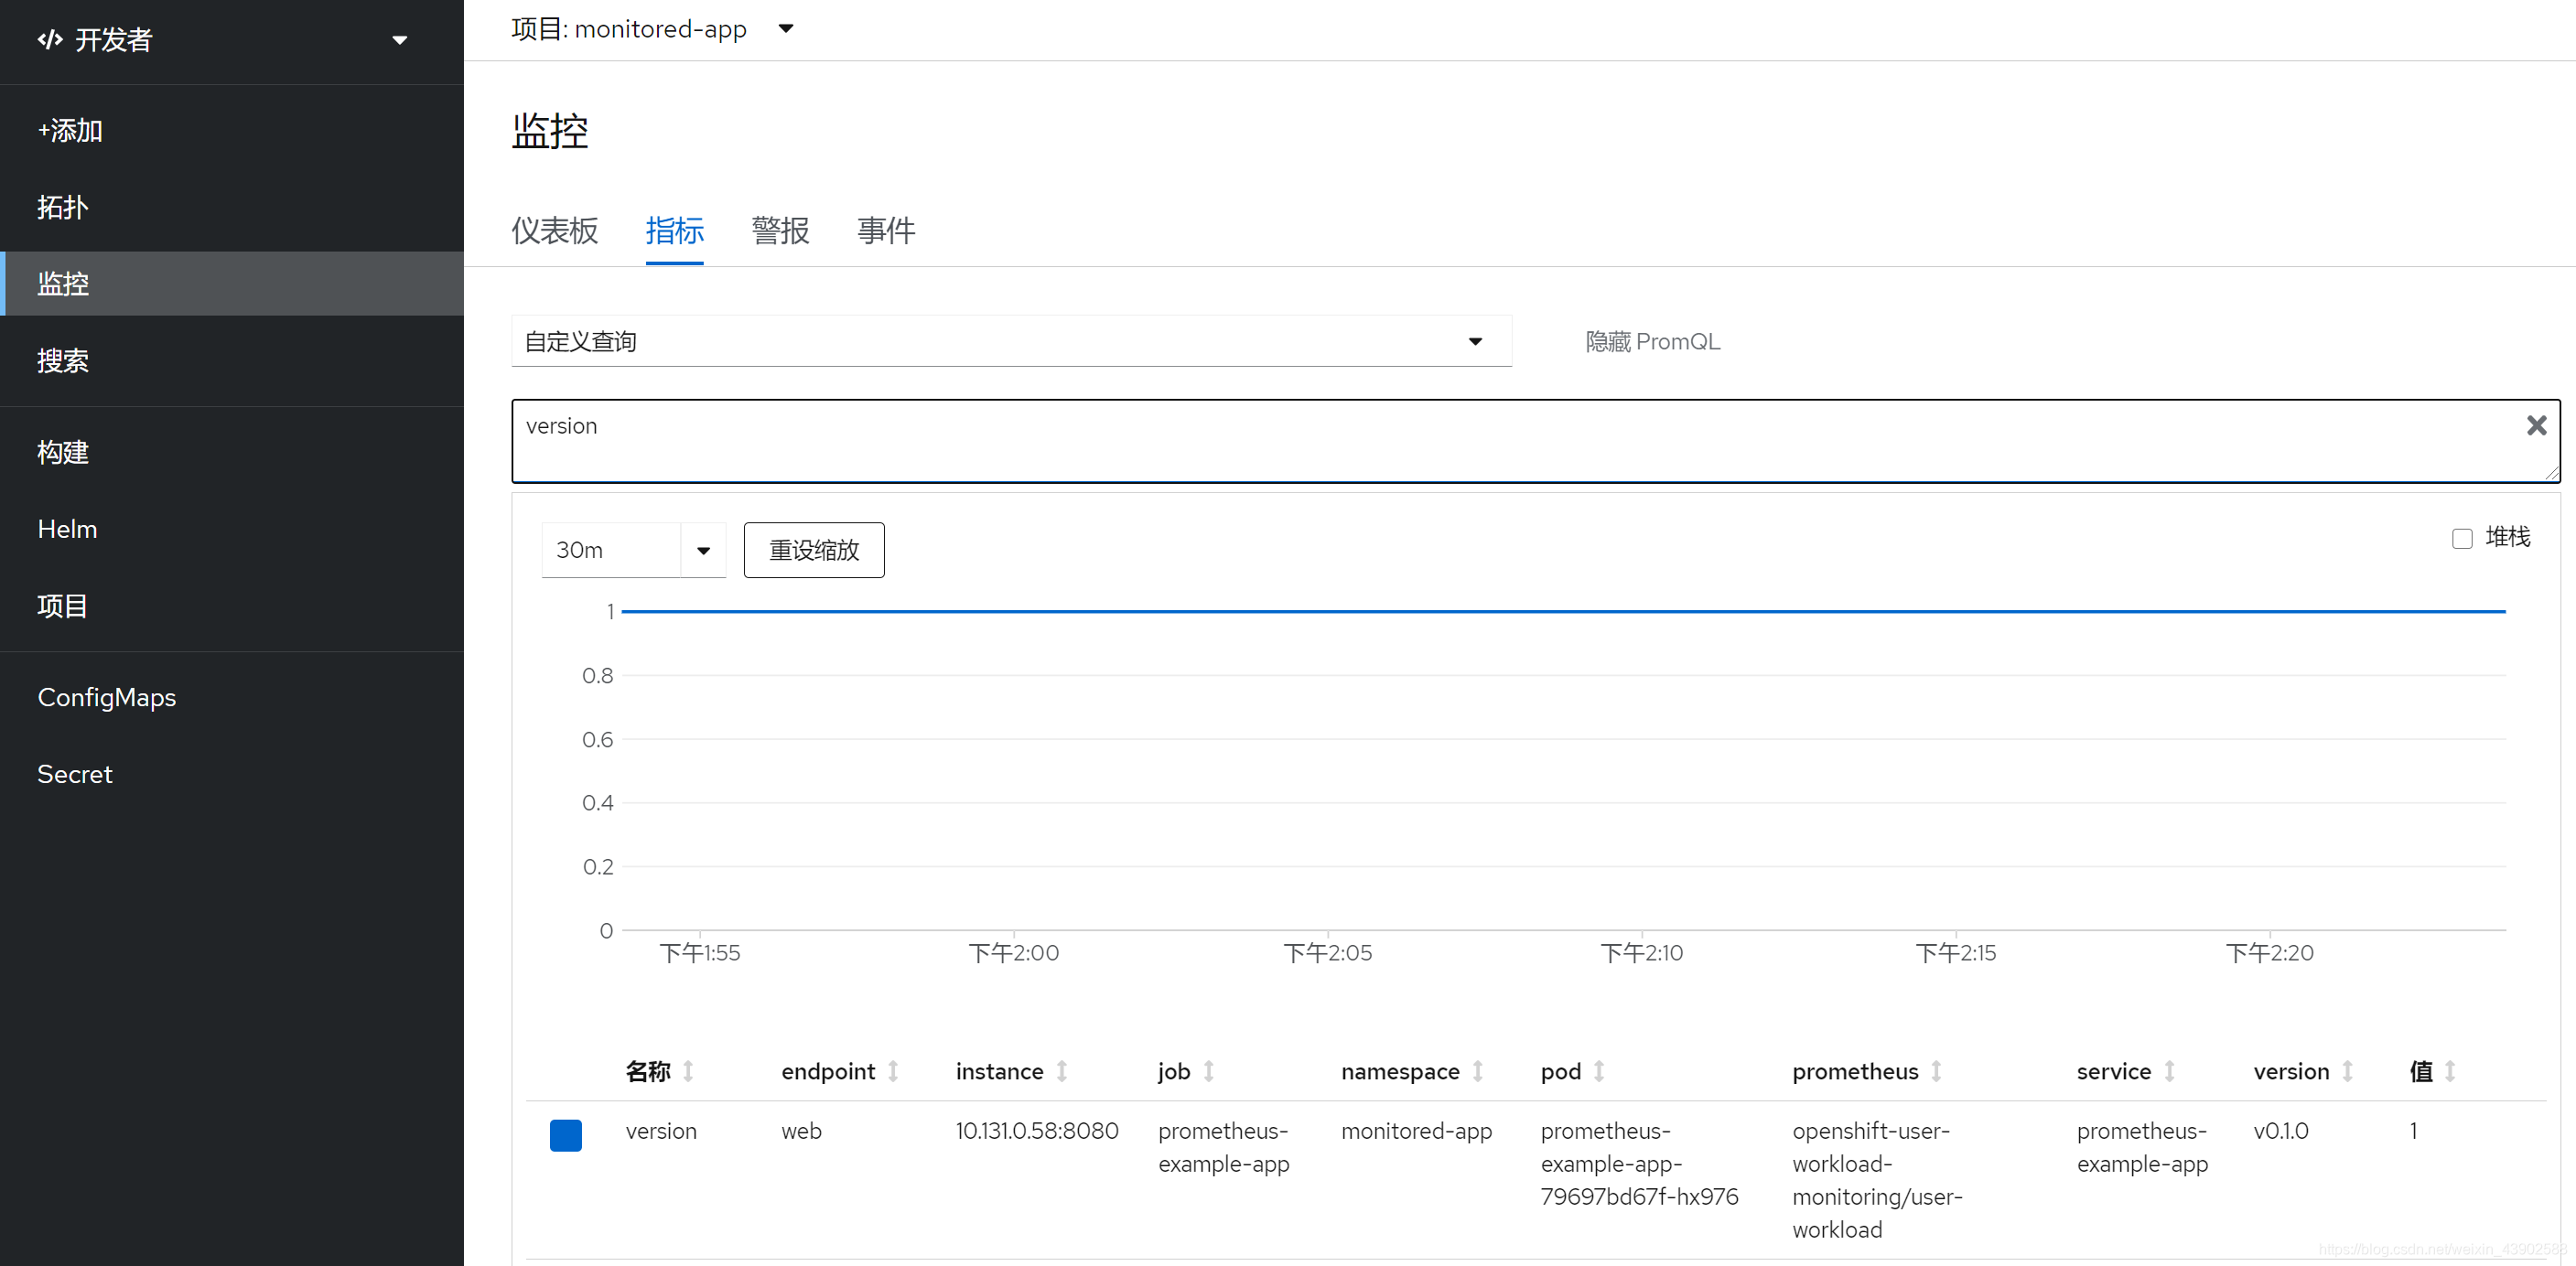Open +添加 in the sidebar
The image size is (2576, 1266).
[x=232, y=130]
